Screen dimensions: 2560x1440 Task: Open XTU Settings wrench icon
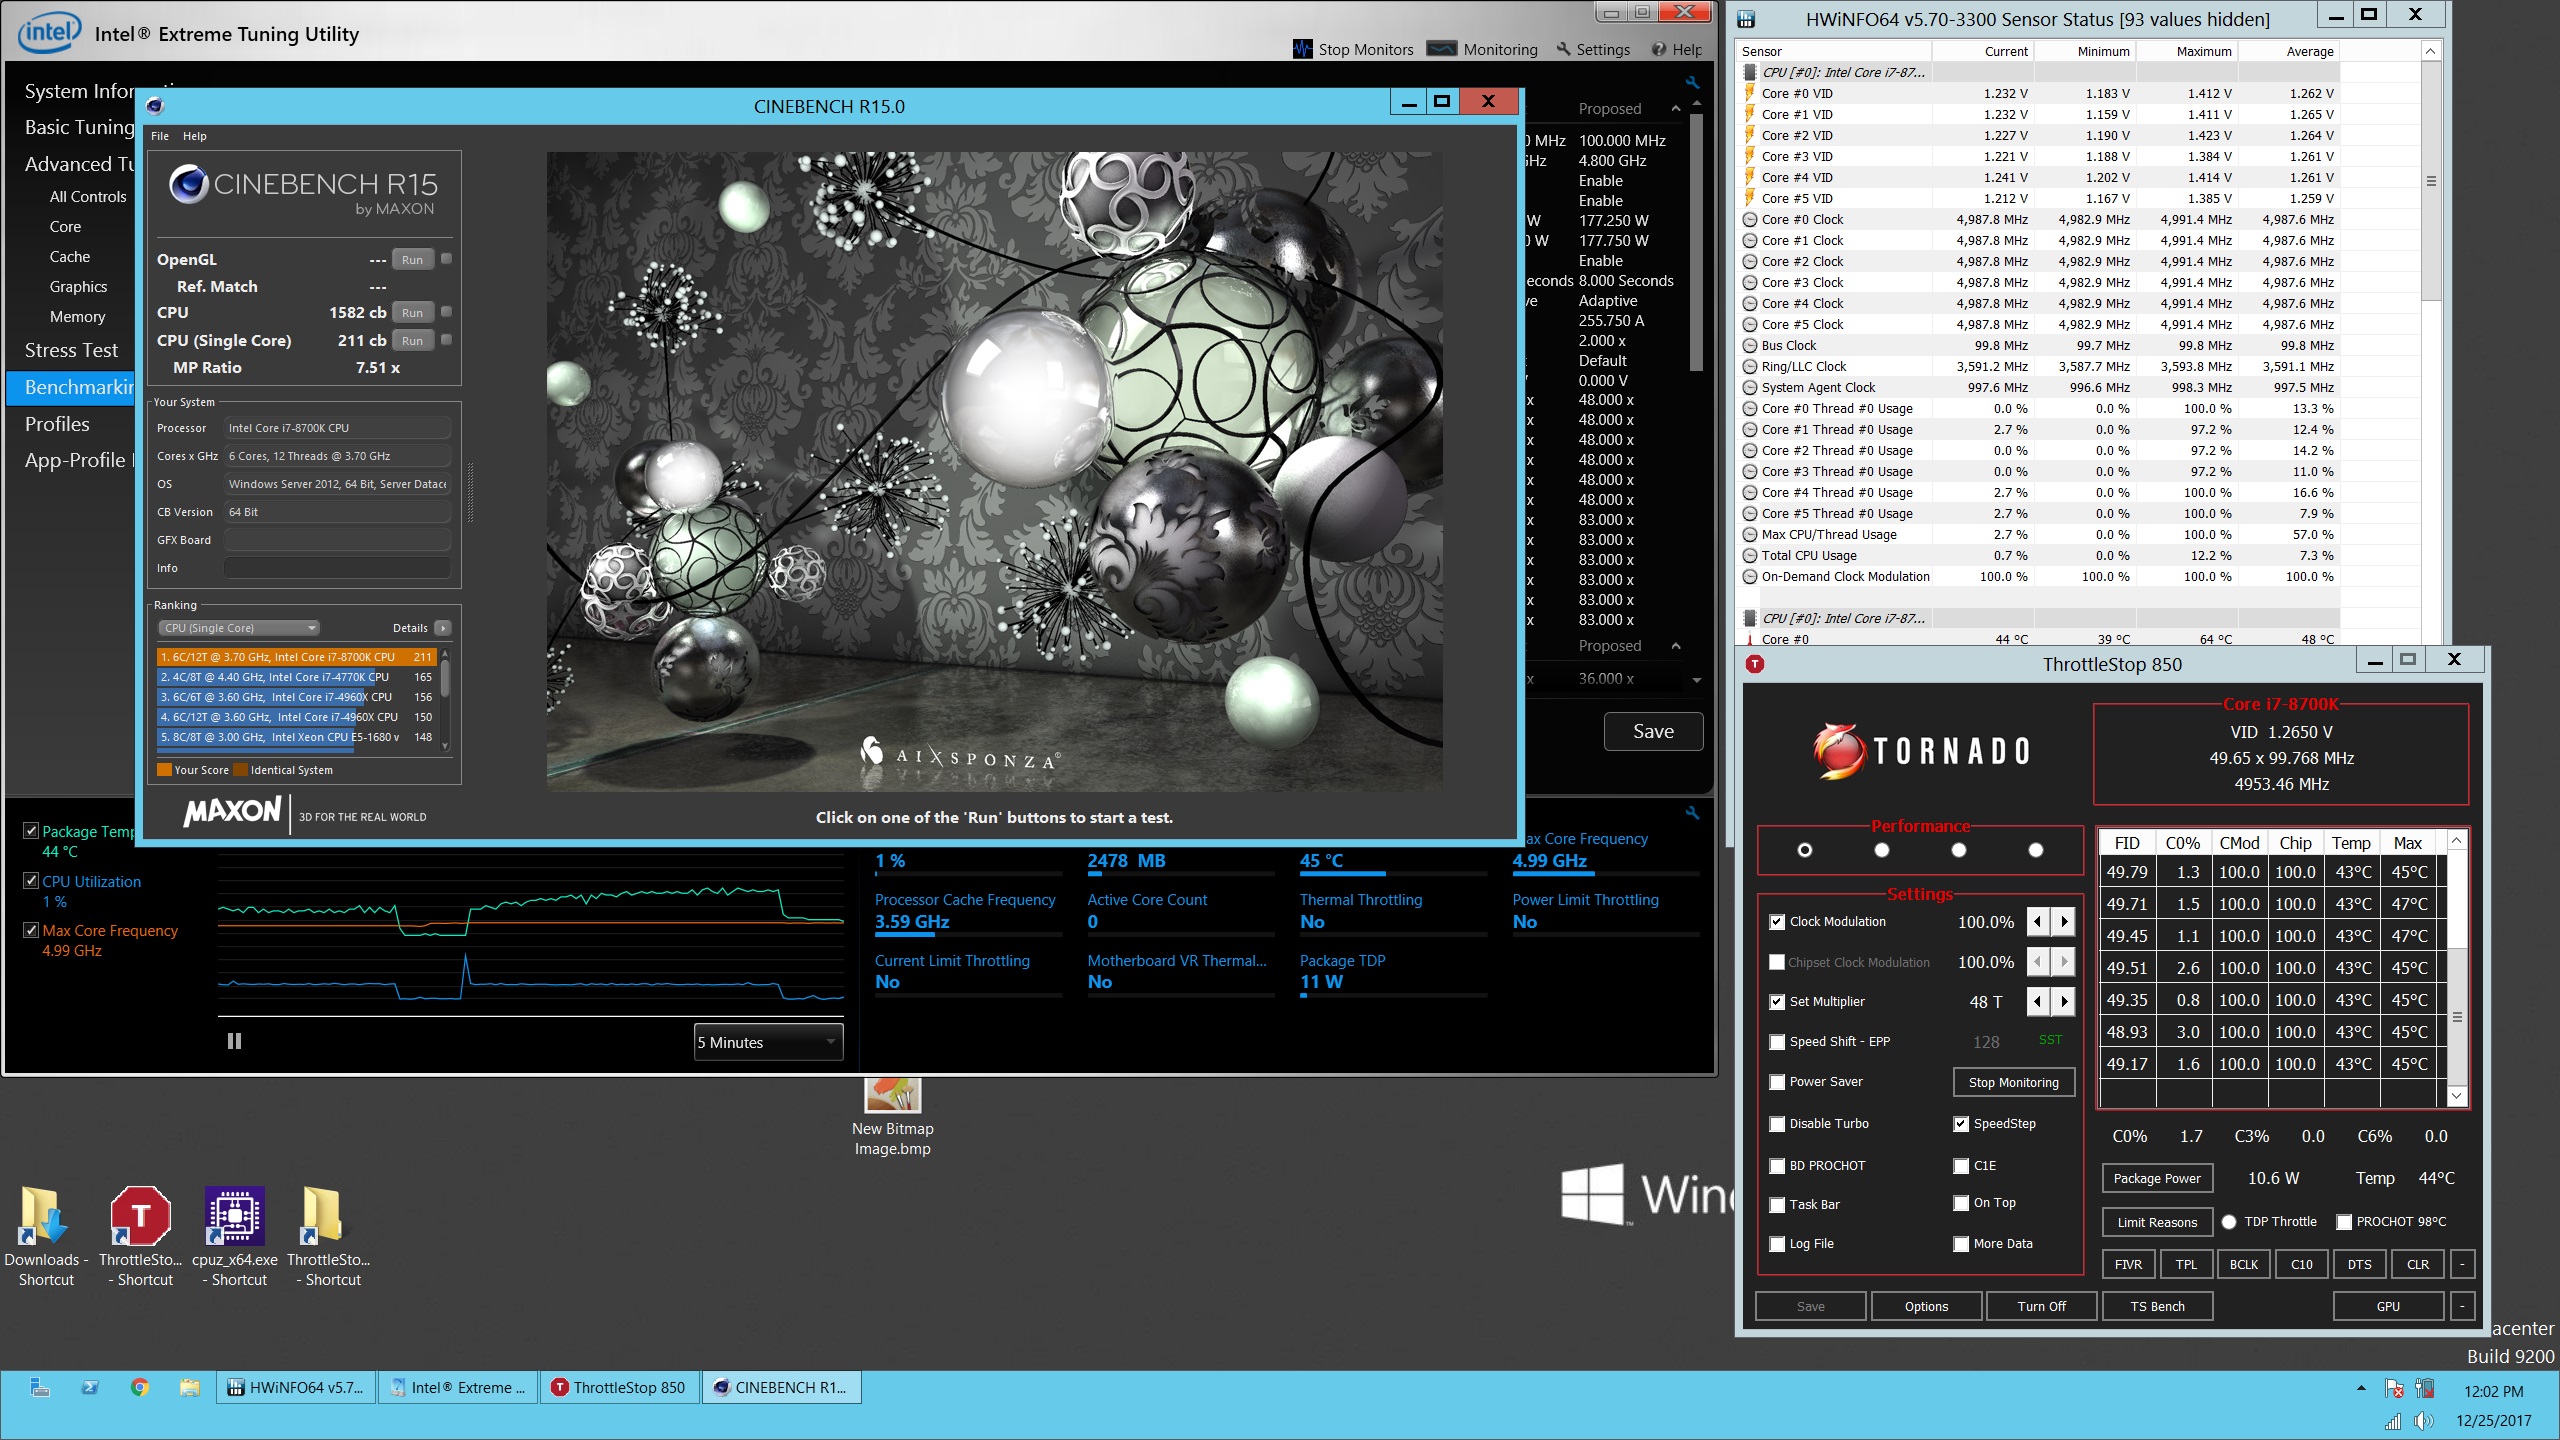click(x=1564, y=49)
